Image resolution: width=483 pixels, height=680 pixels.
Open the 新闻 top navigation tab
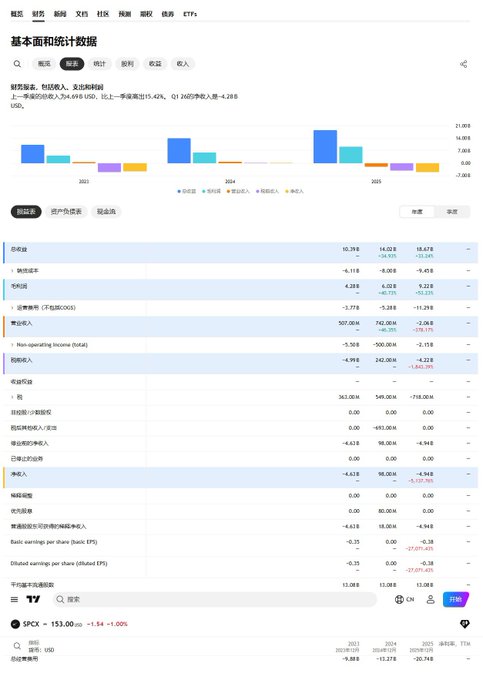(60, 14)
